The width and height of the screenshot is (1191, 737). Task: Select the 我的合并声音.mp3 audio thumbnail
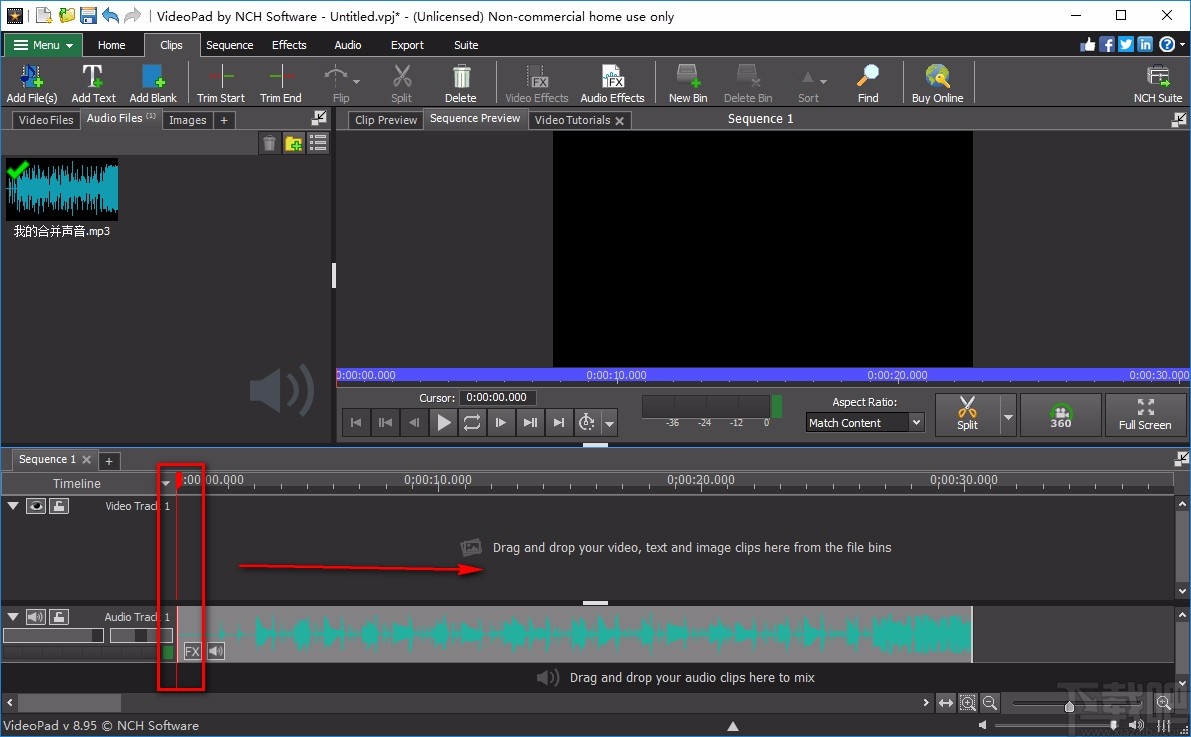pyautogui.click(x=62, y=189)
